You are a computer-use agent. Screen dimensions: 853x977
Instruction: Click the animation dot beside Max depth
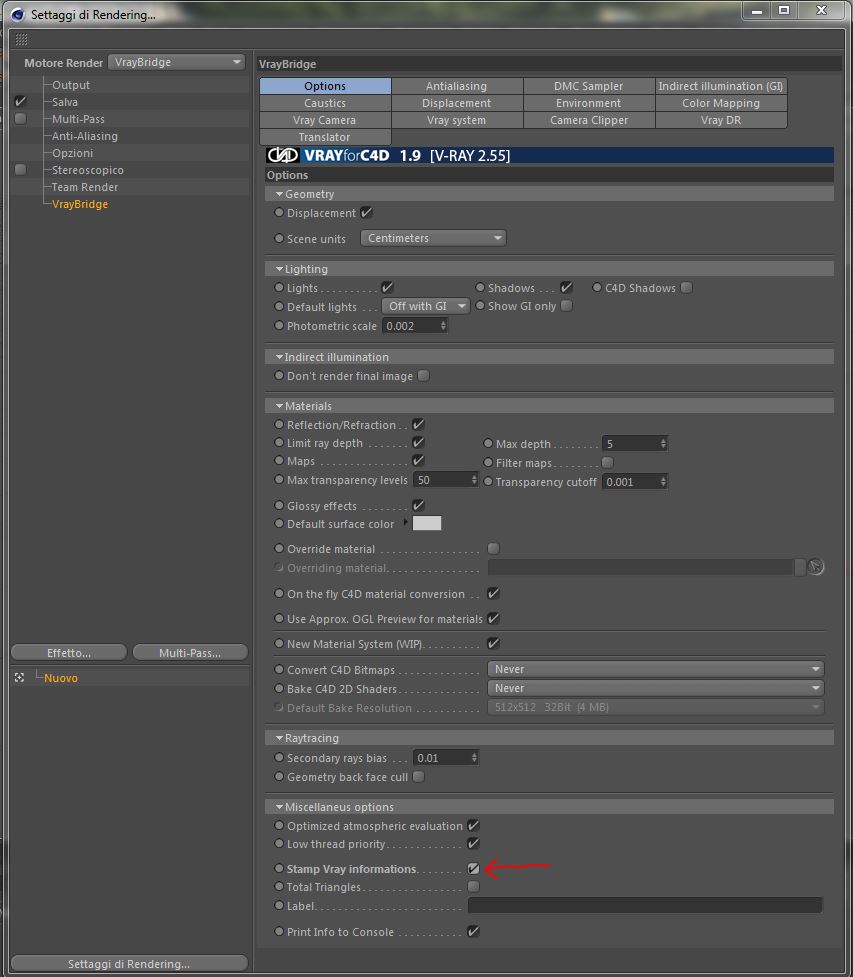click(x=488, y=444)
